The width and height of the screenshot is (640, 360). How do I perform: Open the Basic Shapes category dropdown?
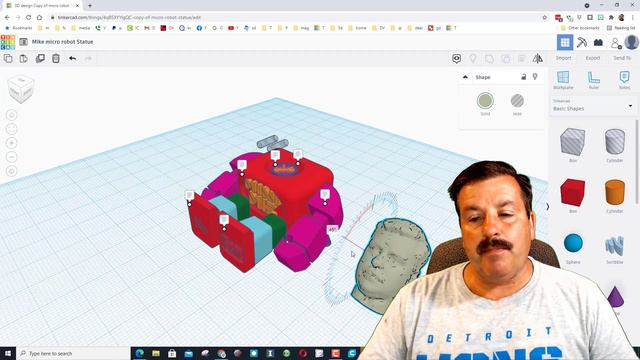point(592,106)
